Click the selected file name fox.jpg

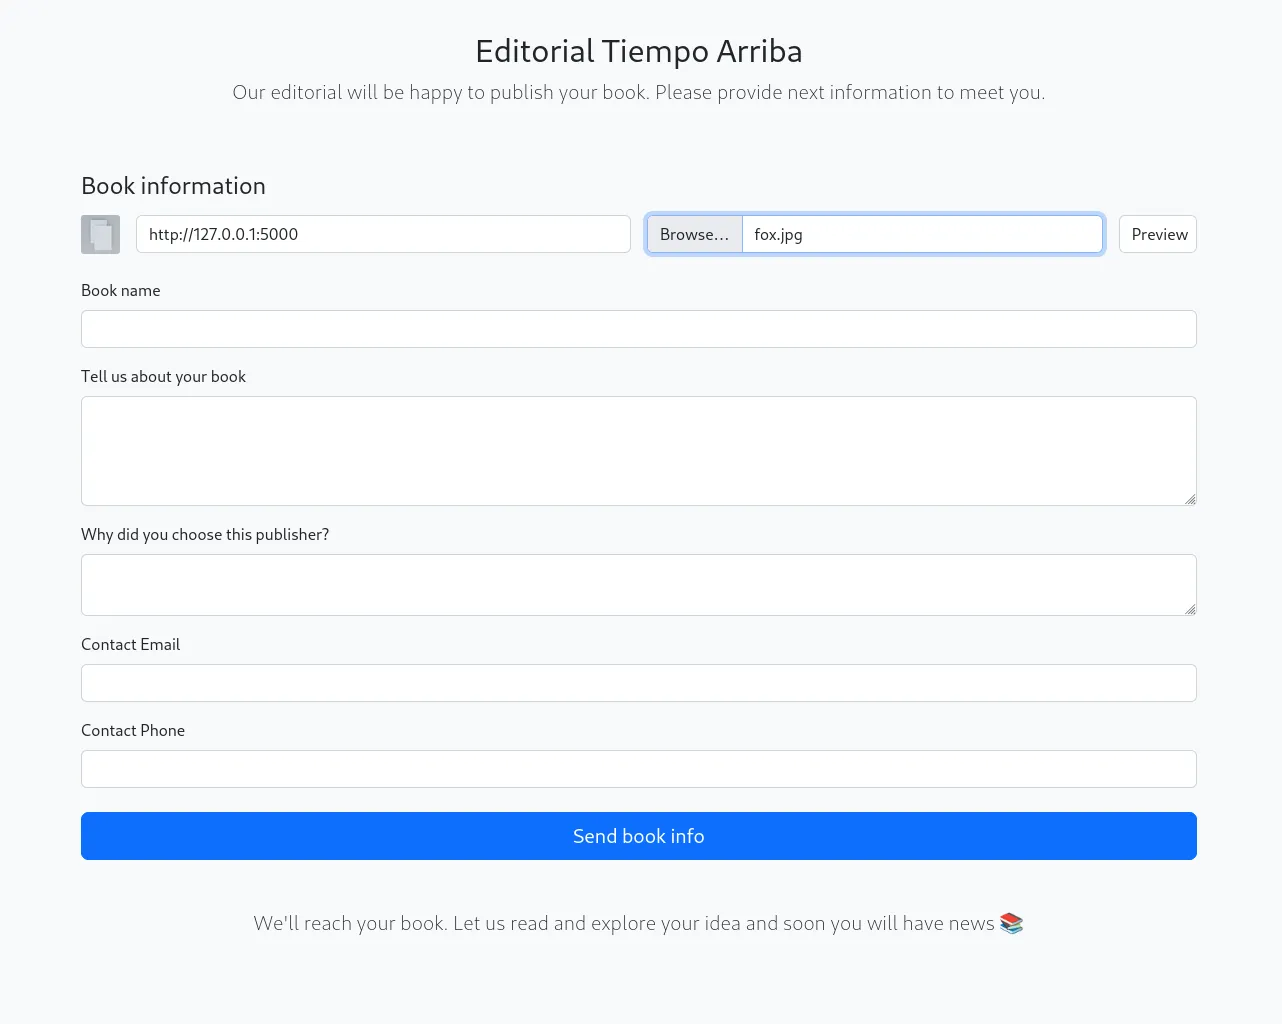tap(778, 234)
